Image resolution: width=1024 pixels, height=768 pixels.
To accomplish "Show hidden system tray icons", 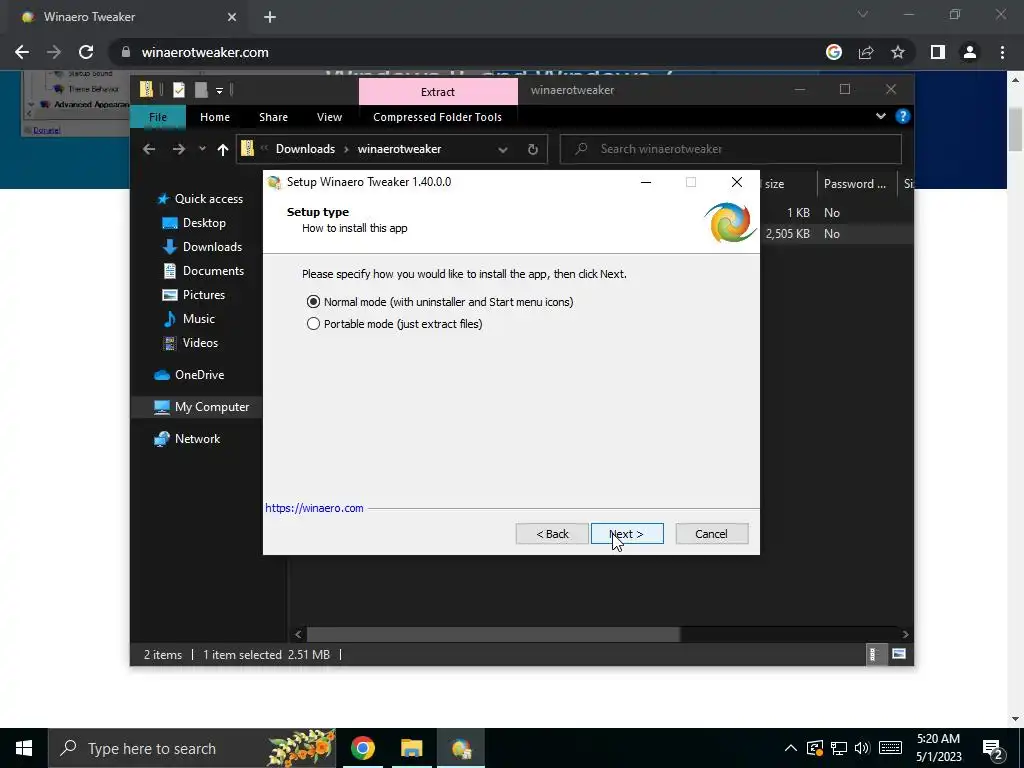I will (790, 748).
